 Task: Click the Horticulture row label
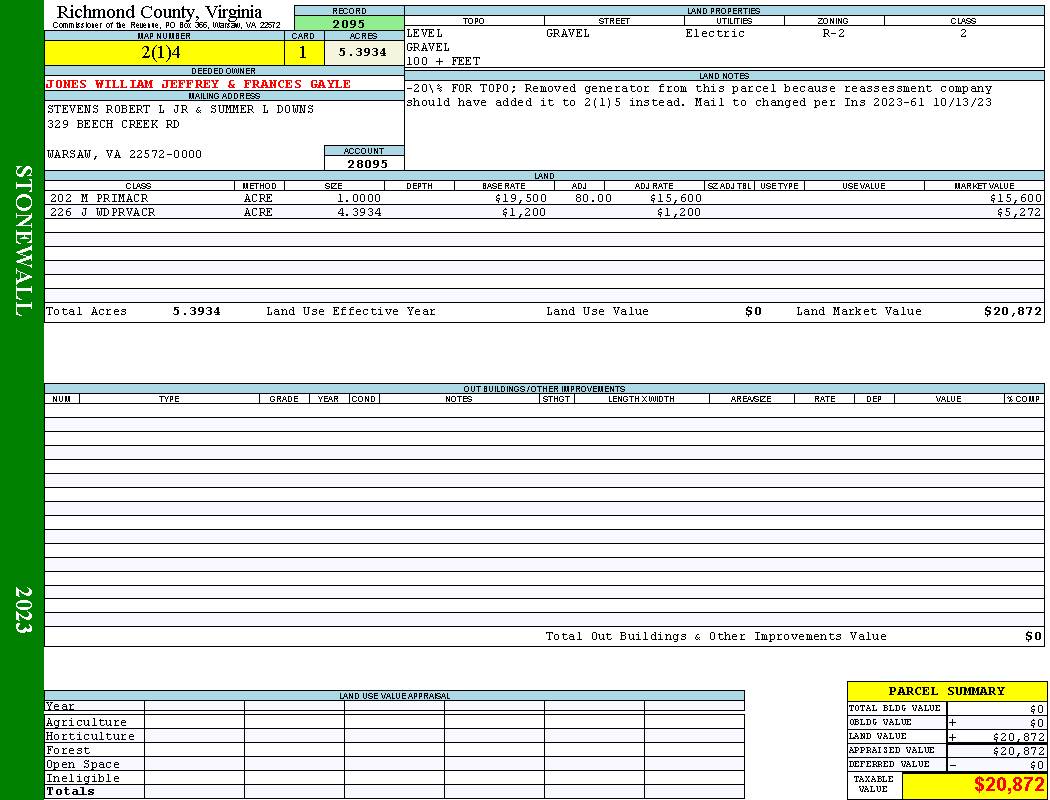[x=90, y=736]
